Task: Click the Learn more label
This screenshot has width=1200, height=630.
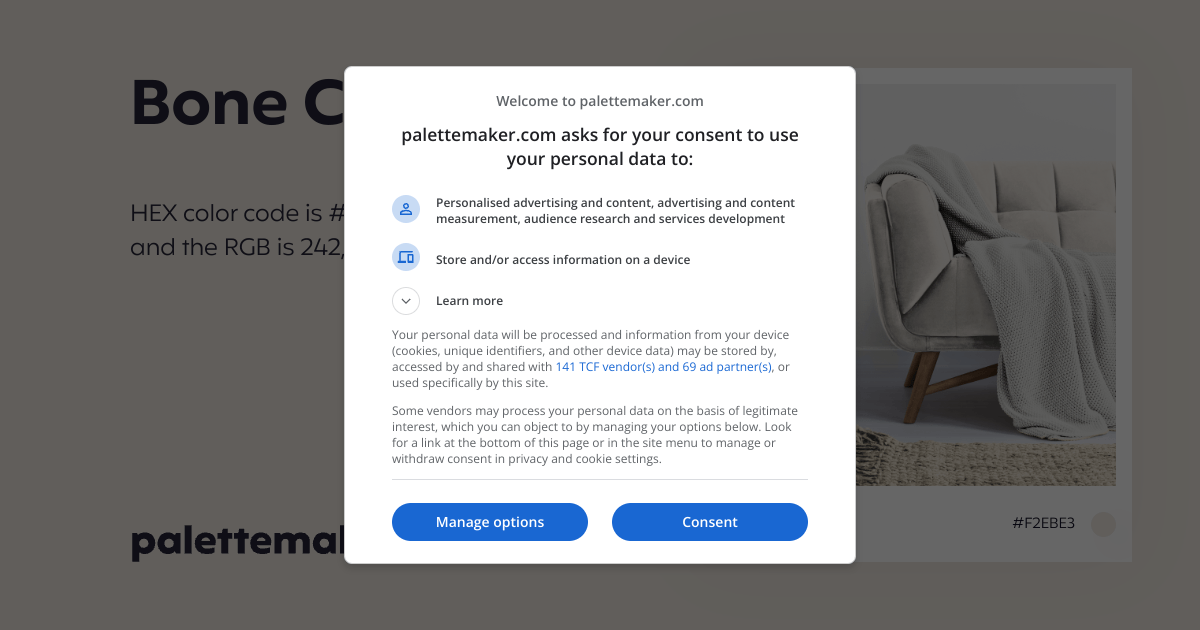Action: (469, 301)
